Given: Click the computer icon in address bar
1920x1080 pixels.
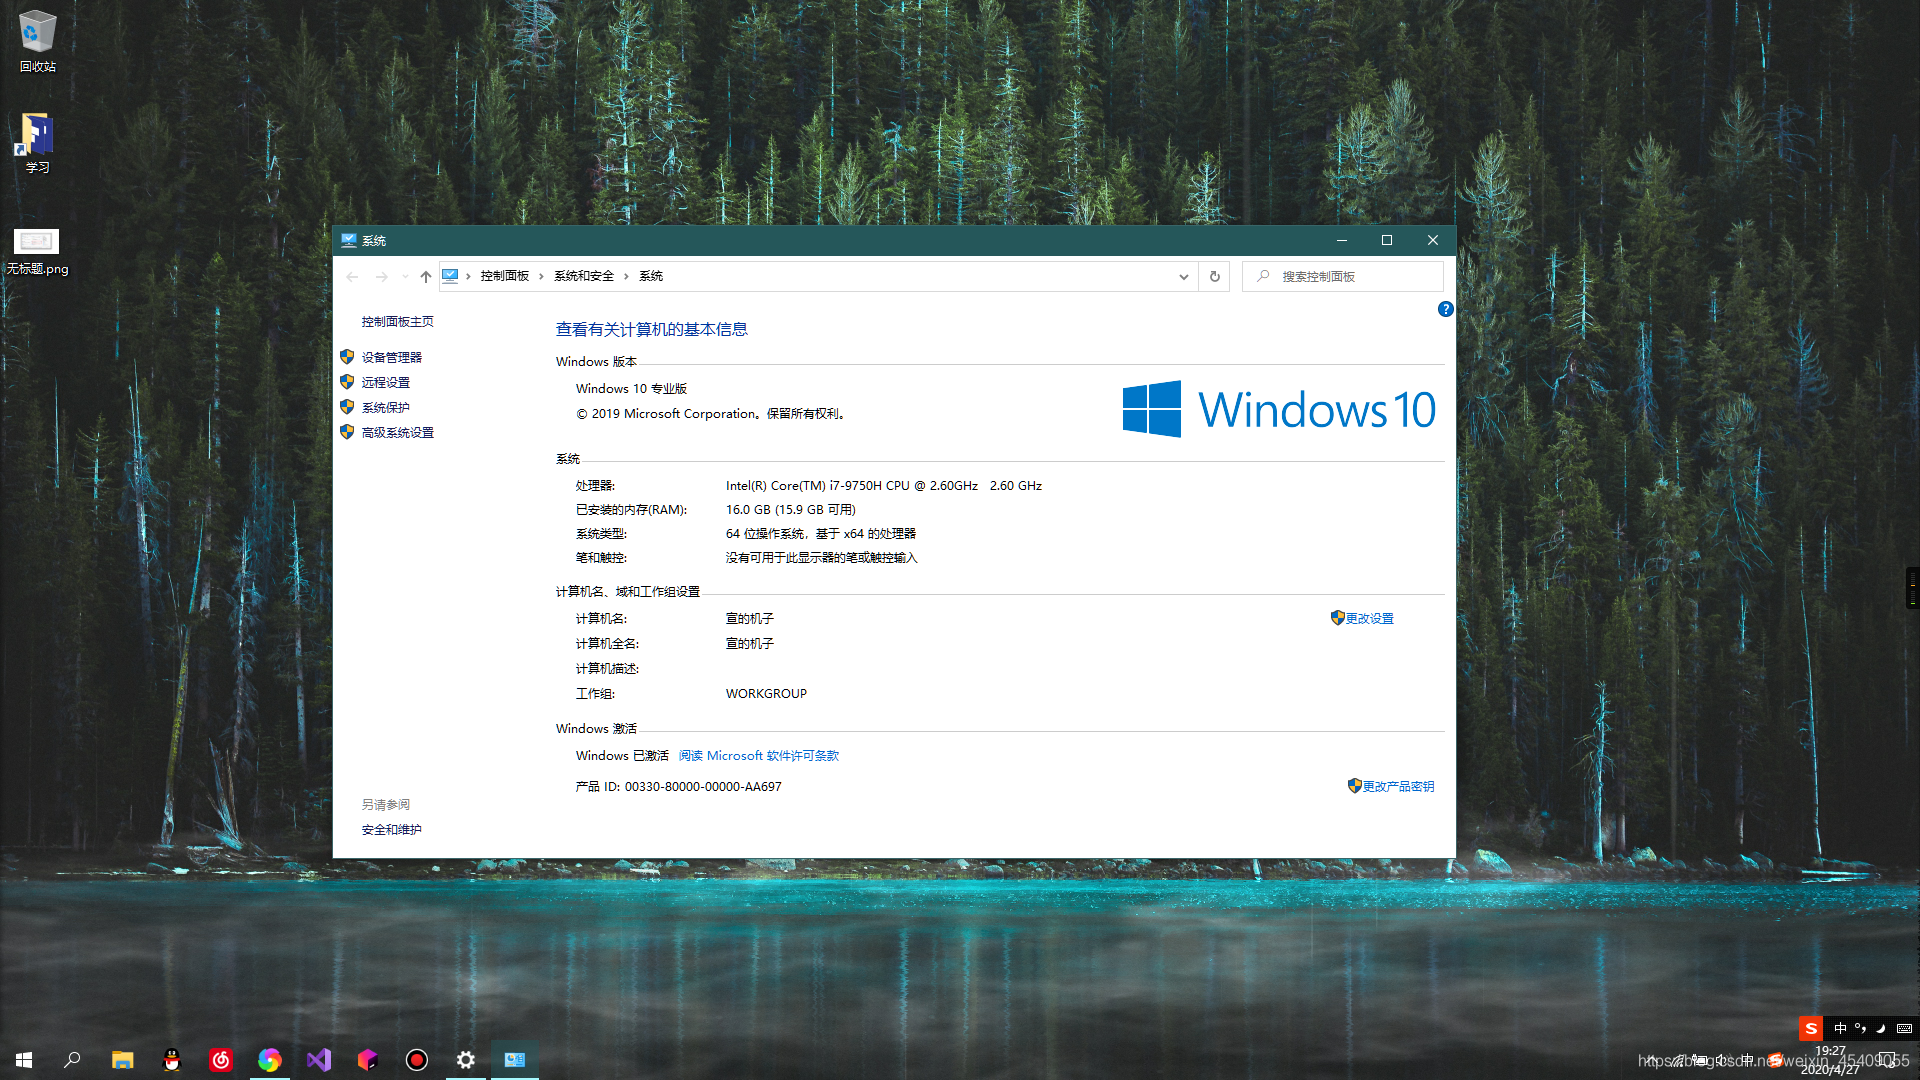Looking at the screenshot, I should tap(450, 275).
